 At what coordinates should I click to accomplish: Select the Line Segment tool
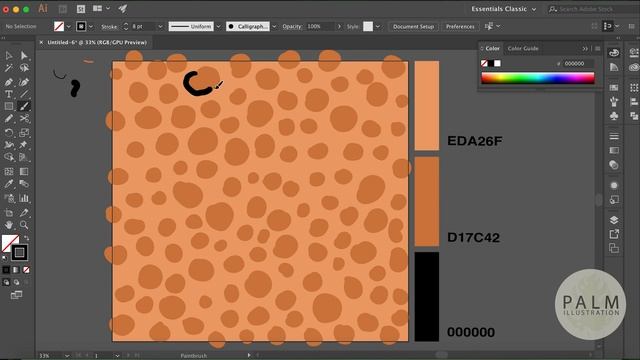tap(24, 94)
